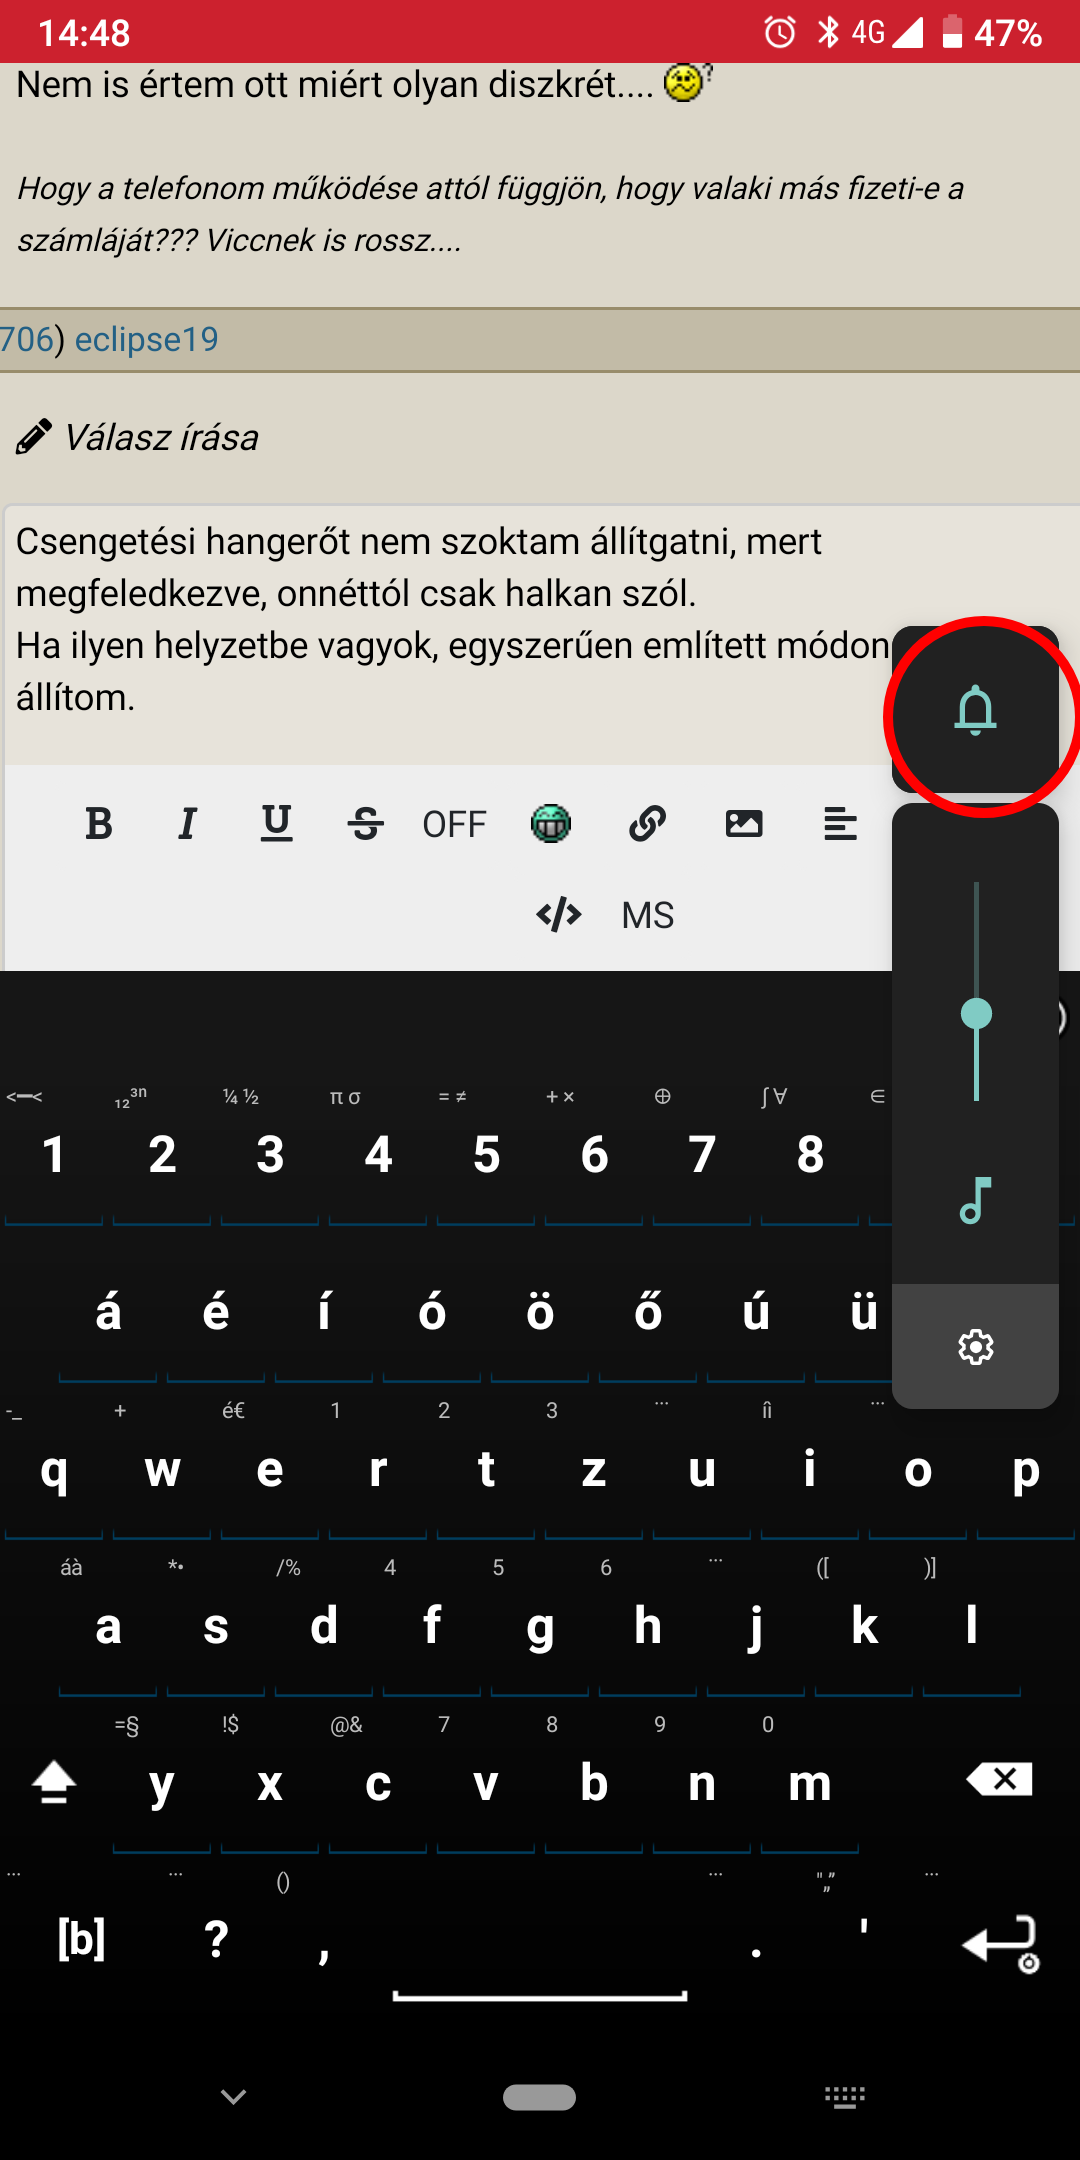Open the eclipse19 user profile link
1080x2160 pixels.
pyautogui.click(x=147, y=339)
